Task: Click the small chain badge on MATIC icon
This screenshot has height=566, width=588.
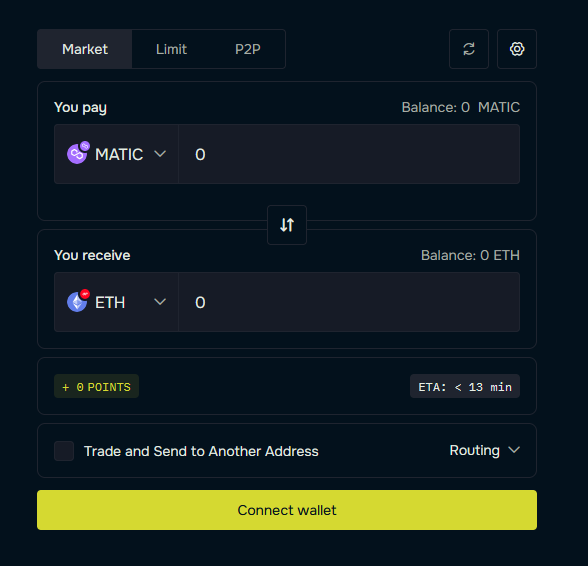Action: (85, 146)
